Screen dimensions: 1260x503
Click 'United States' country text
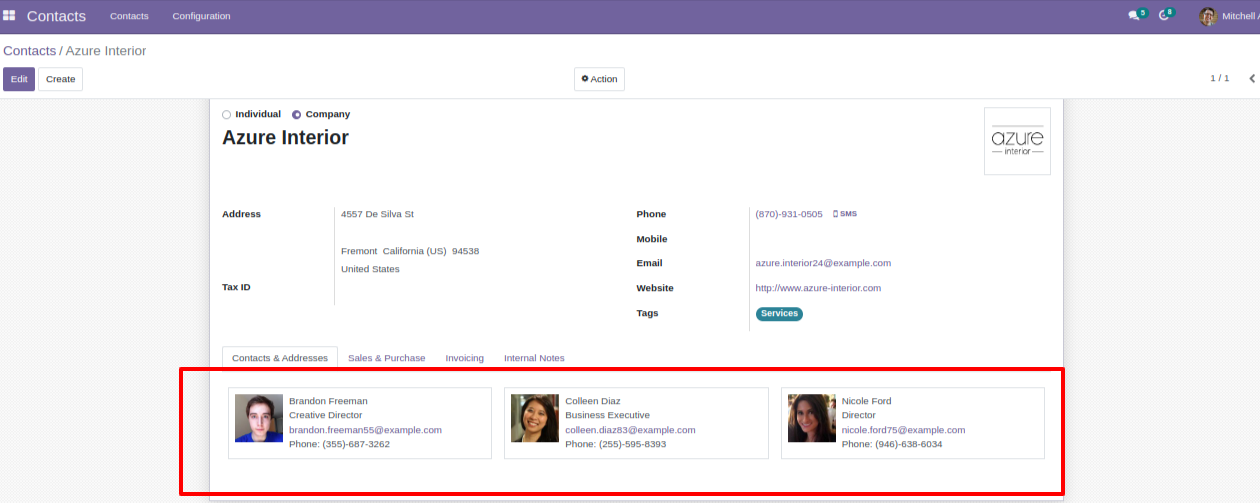(x=370, y=269)
